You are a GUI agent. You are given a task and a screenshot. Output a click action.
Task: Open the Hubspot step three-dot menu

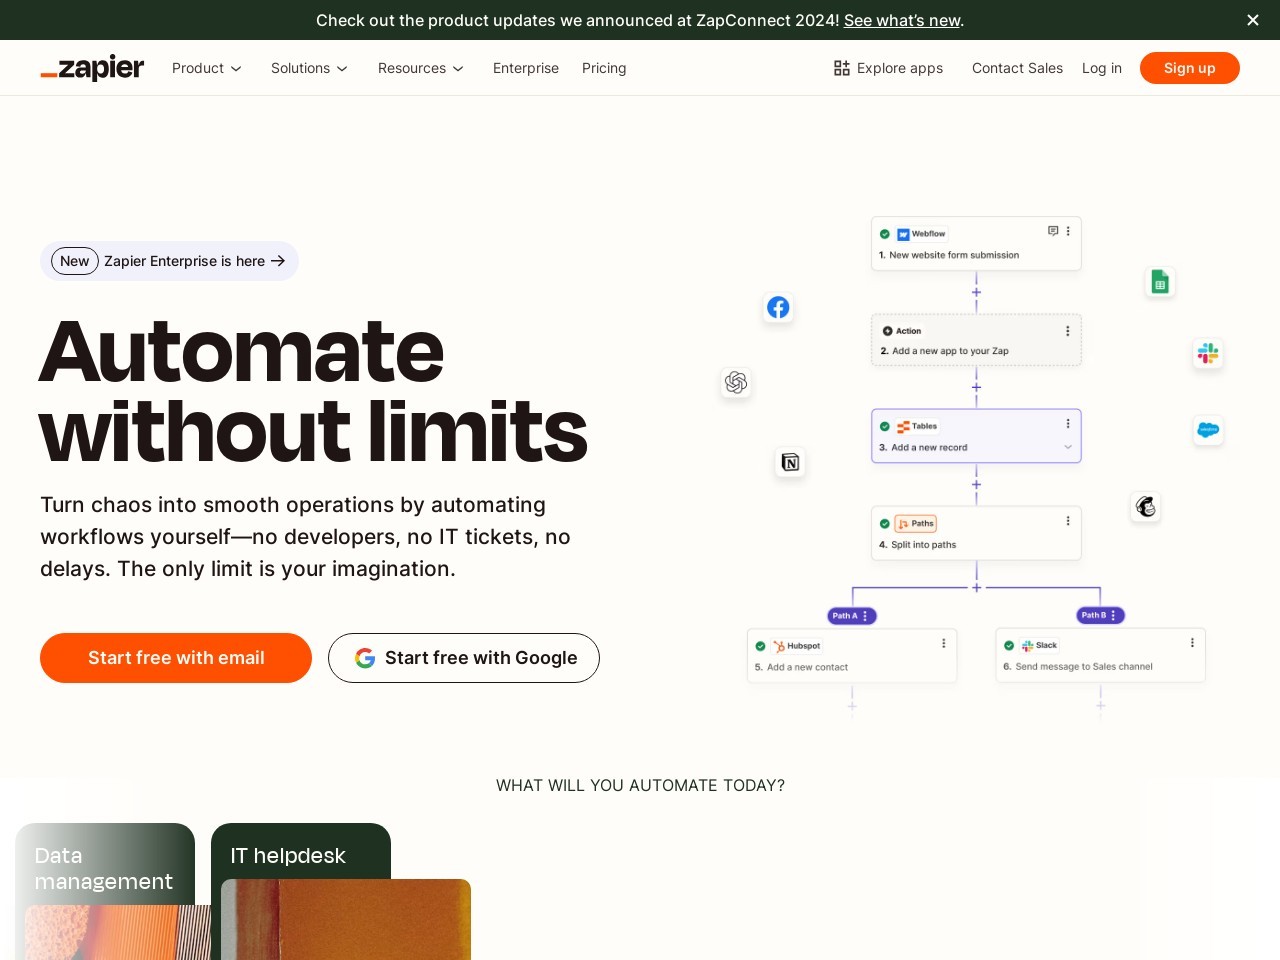[x=943, y=644]
